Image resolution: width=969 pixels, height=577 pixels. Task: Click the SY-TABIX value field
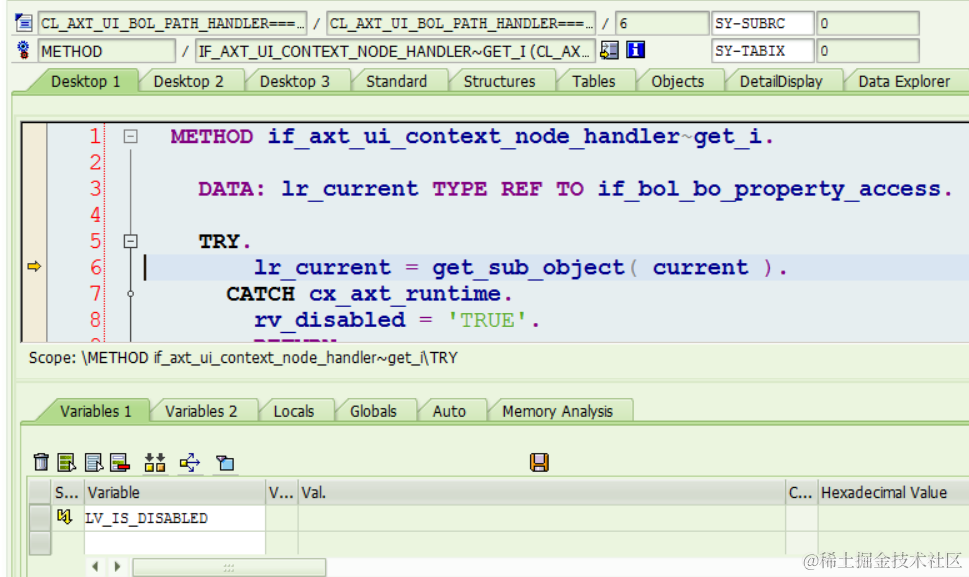[x=868, y=51]
